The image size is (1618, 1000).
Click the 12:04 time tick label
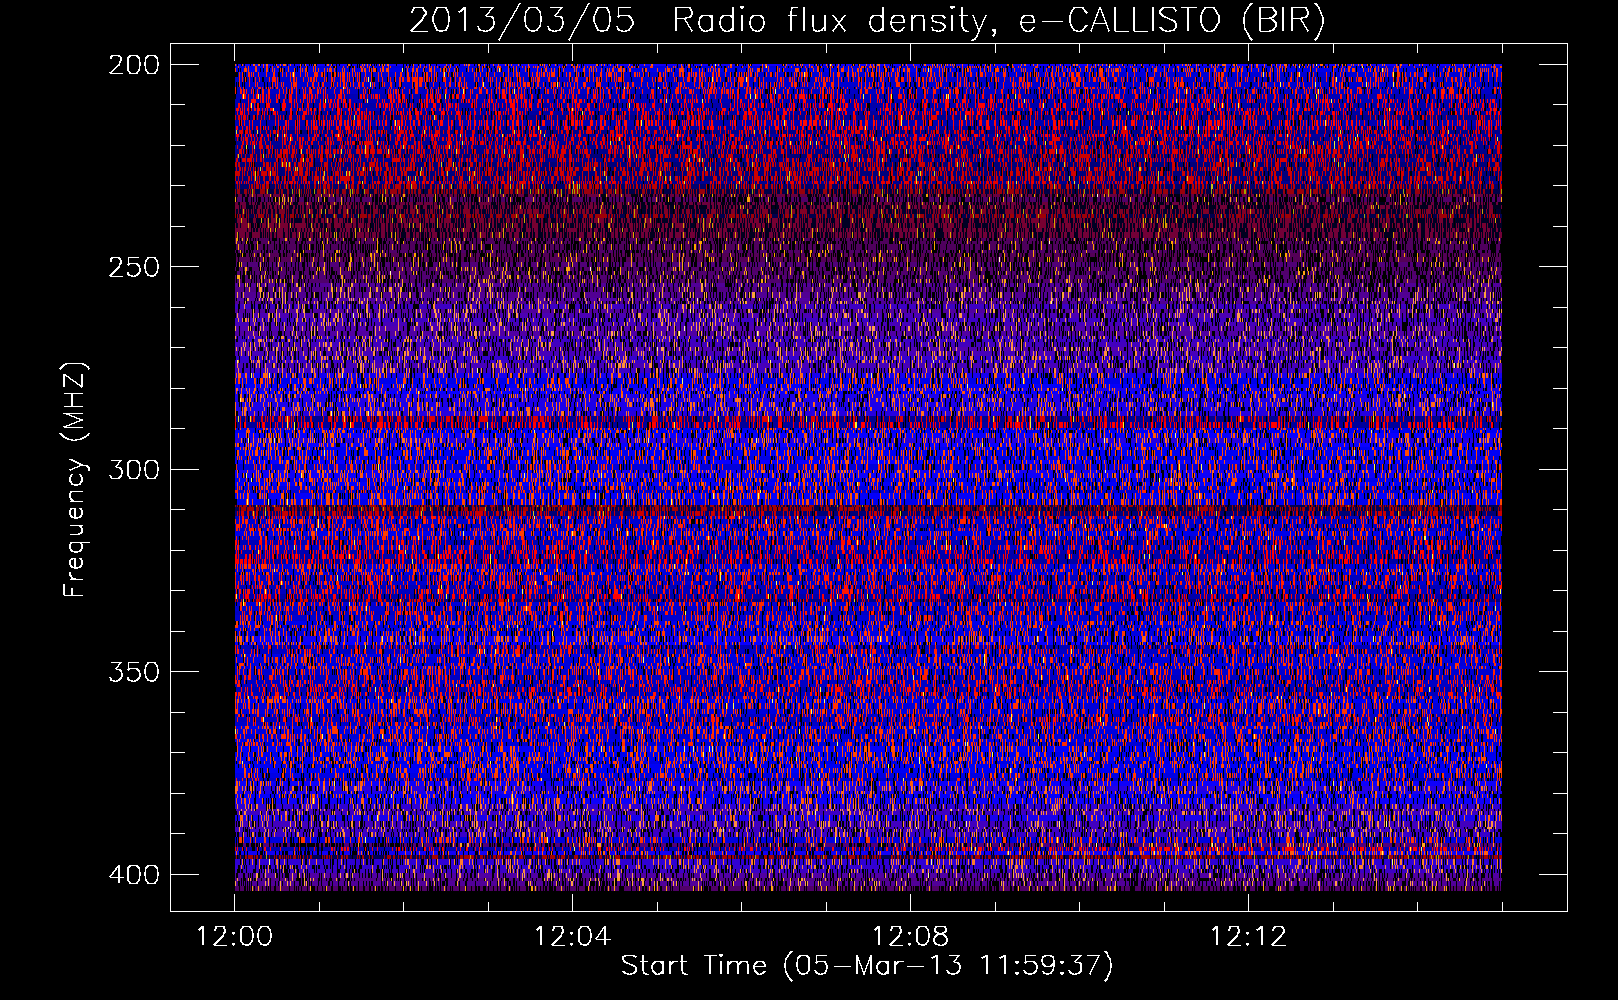tap(572, 937)
